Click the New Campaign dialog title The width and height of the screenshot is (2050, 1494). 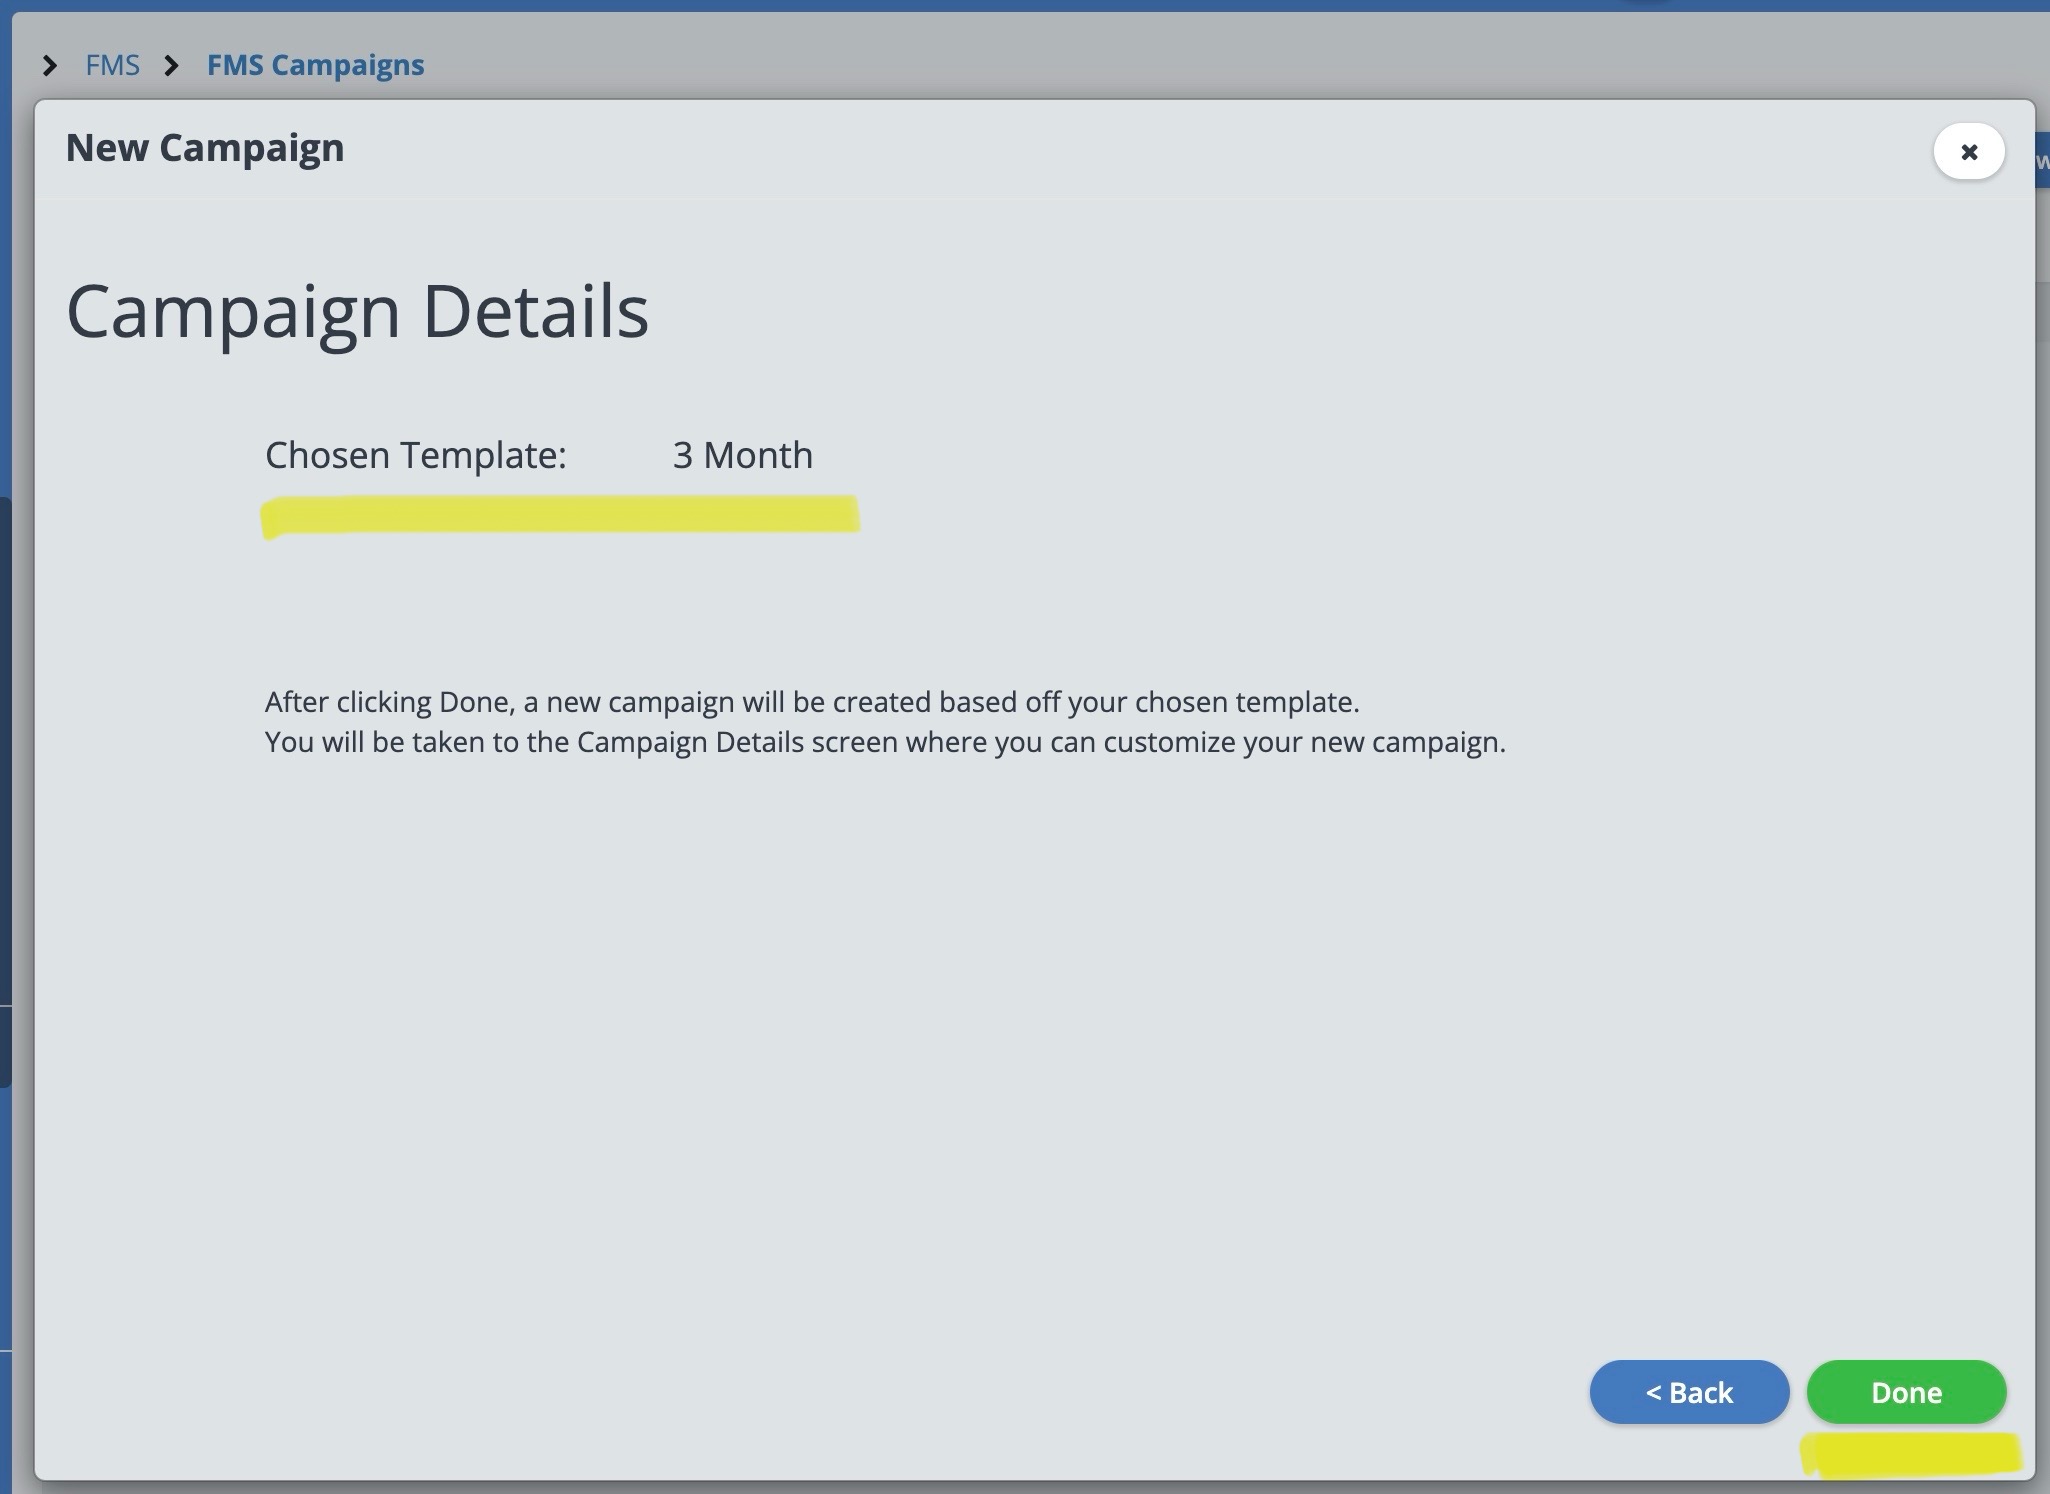pyautogui.click(x=205, y=148)
